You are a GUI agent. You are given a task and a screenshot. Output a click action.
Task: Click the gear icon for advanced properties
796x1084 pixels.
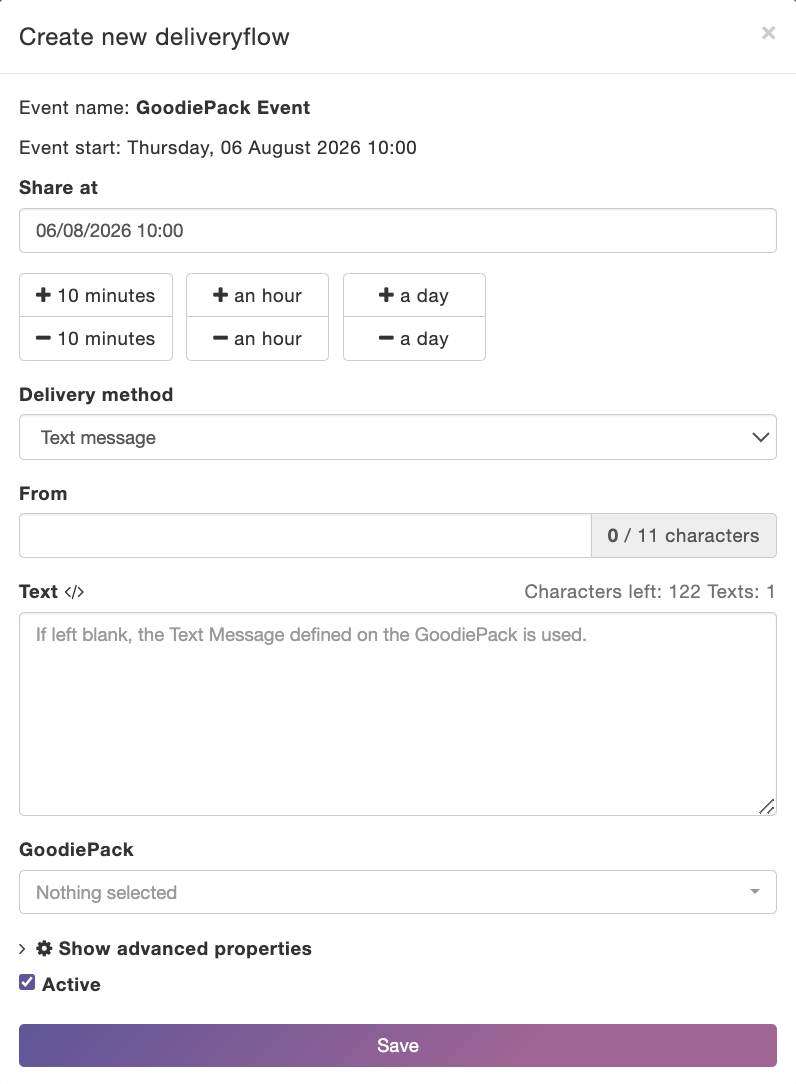point(44,948)
